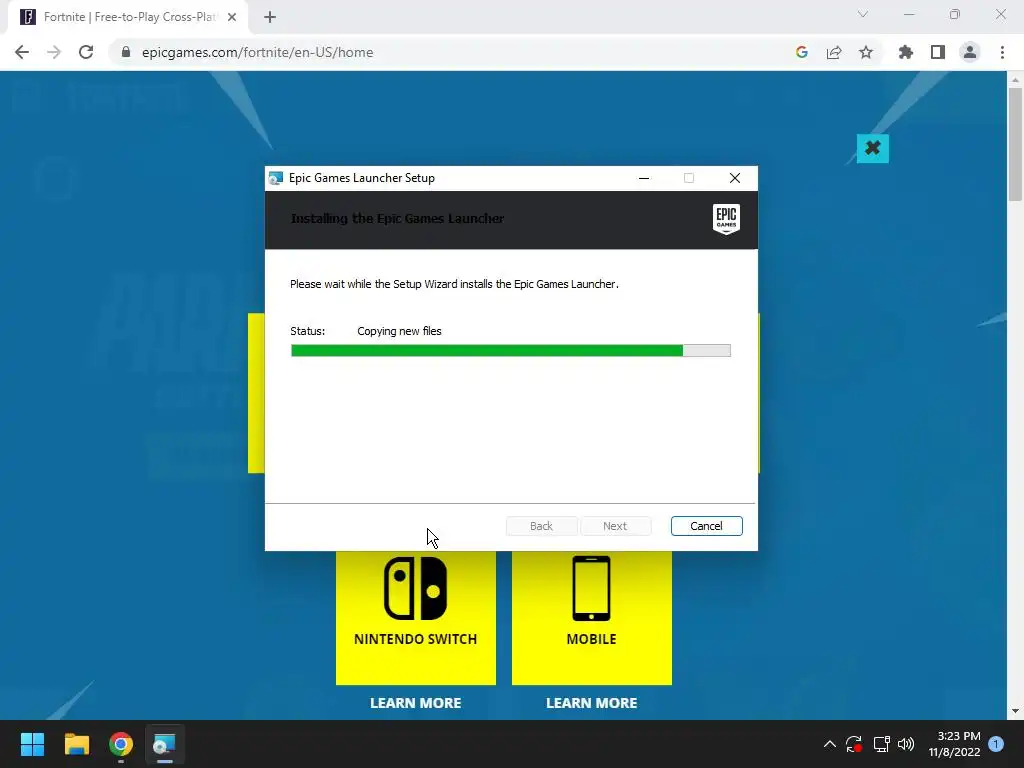Open the Windows Start menu
The image size is (1024, 768).
(32, 744)
